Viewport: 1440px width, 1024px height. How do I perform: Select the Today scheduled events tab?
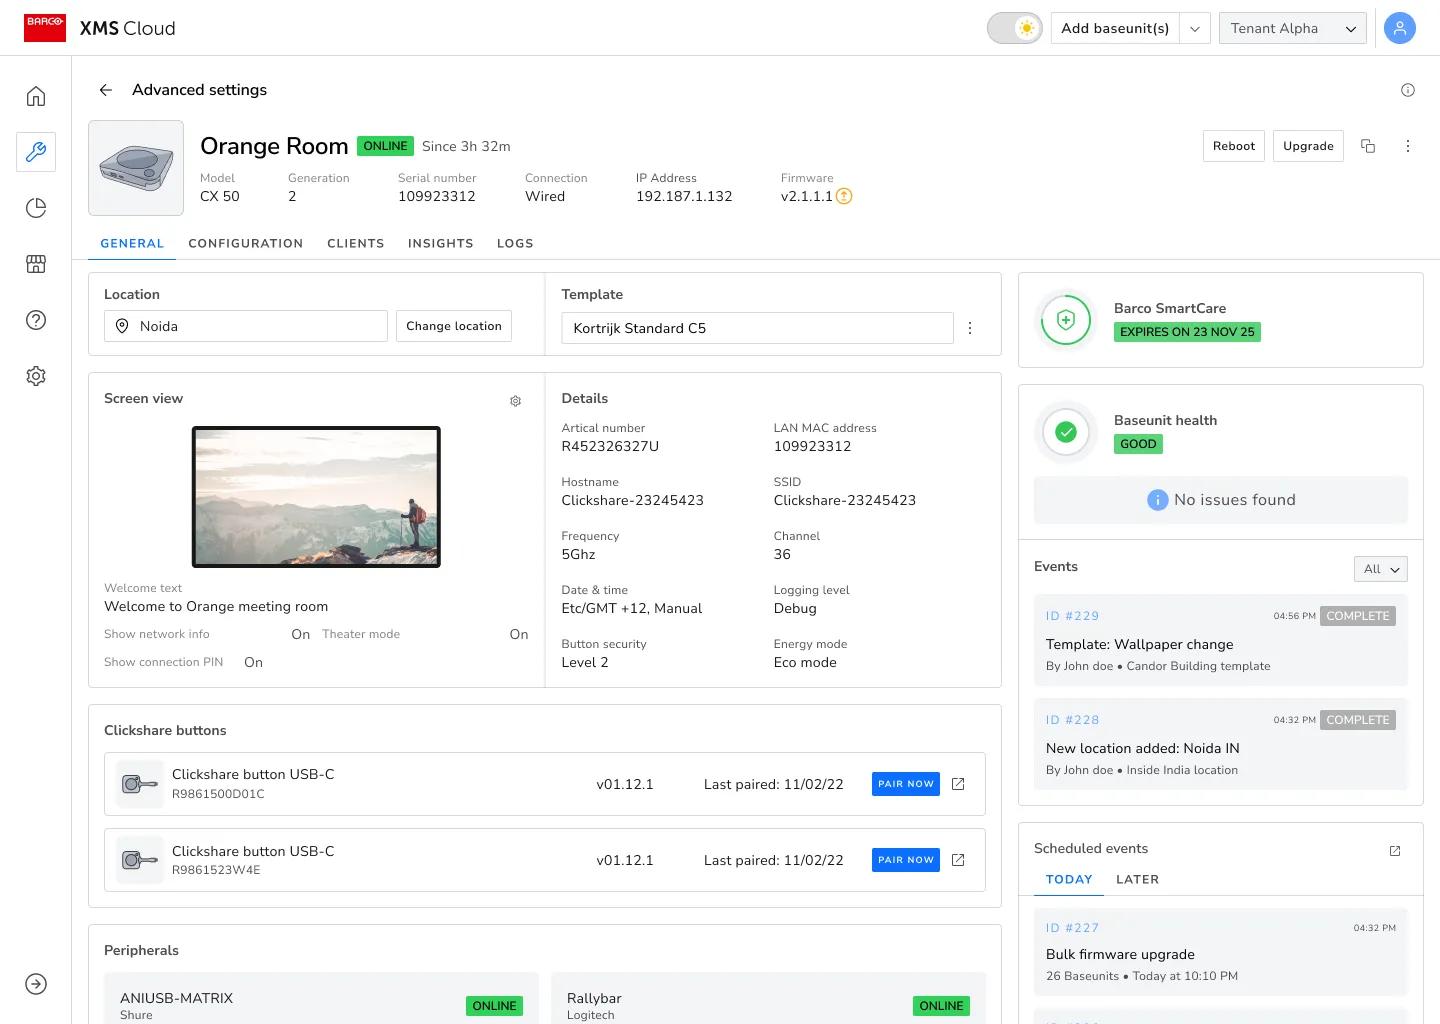[1069, 879]
